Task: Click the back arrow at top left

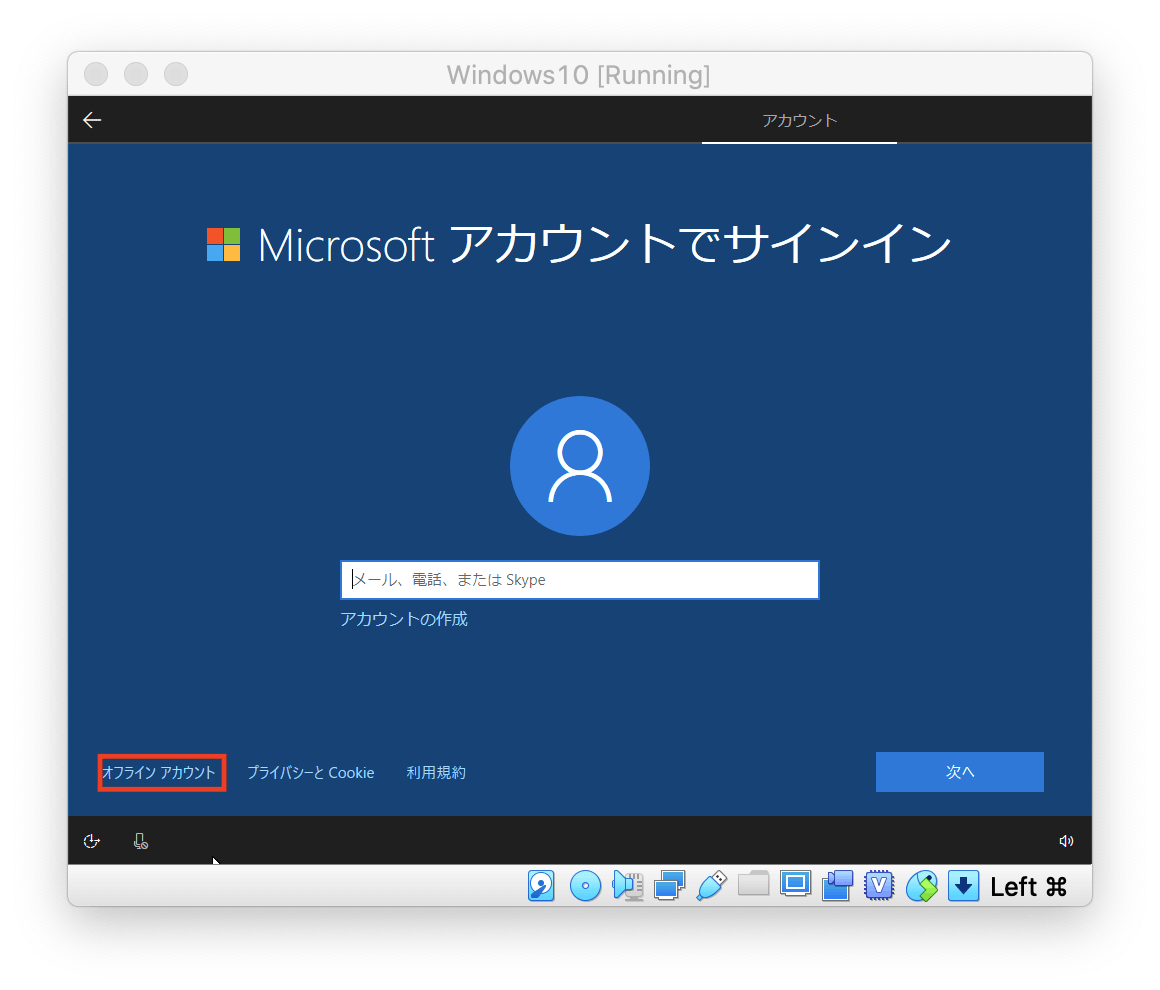Action: coord(91,119)
